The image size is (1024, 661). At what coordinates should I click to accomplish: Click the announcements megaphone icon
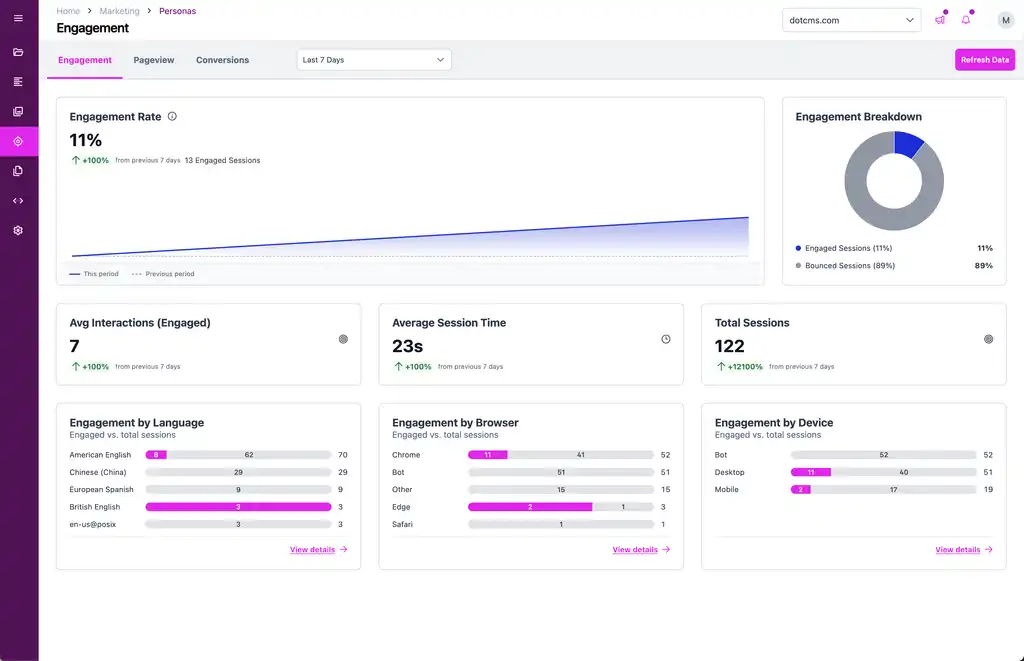[x=940, y=20]
